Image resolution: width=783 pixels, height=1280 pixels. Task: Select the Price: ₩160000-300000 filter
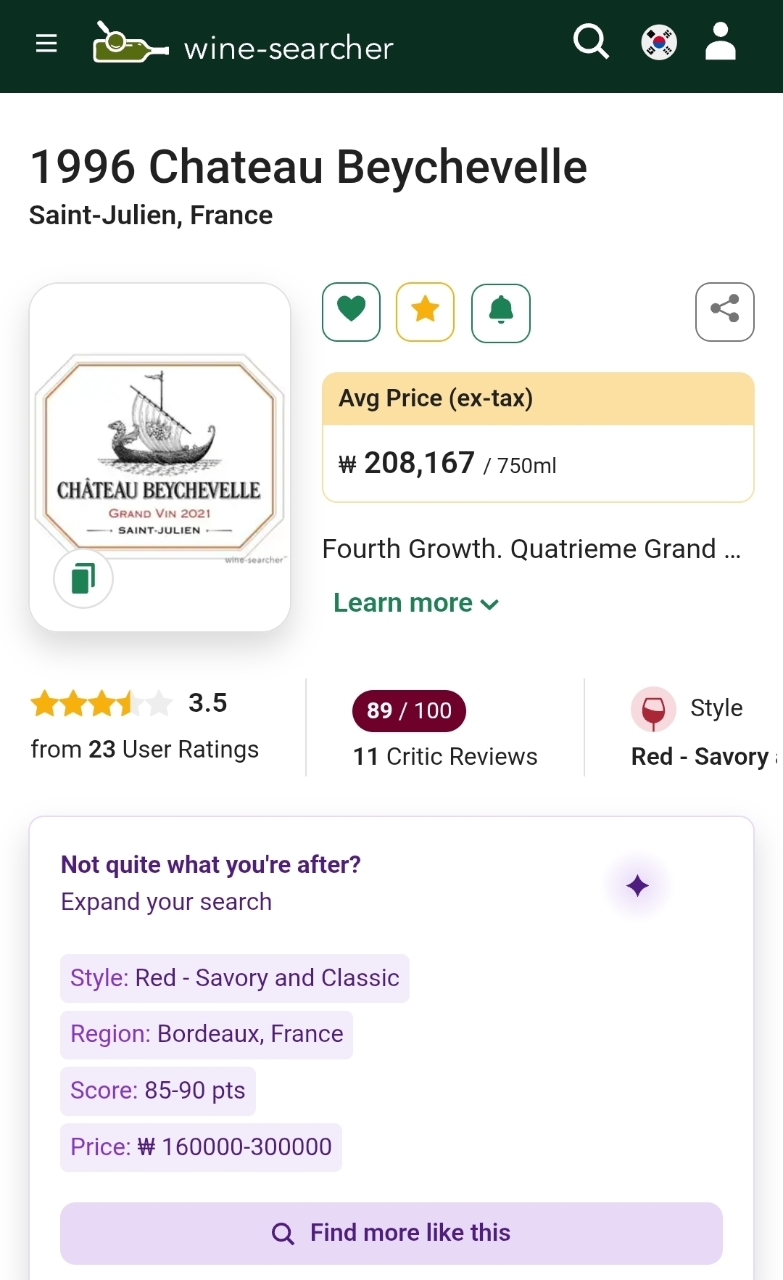point(201,1147)
